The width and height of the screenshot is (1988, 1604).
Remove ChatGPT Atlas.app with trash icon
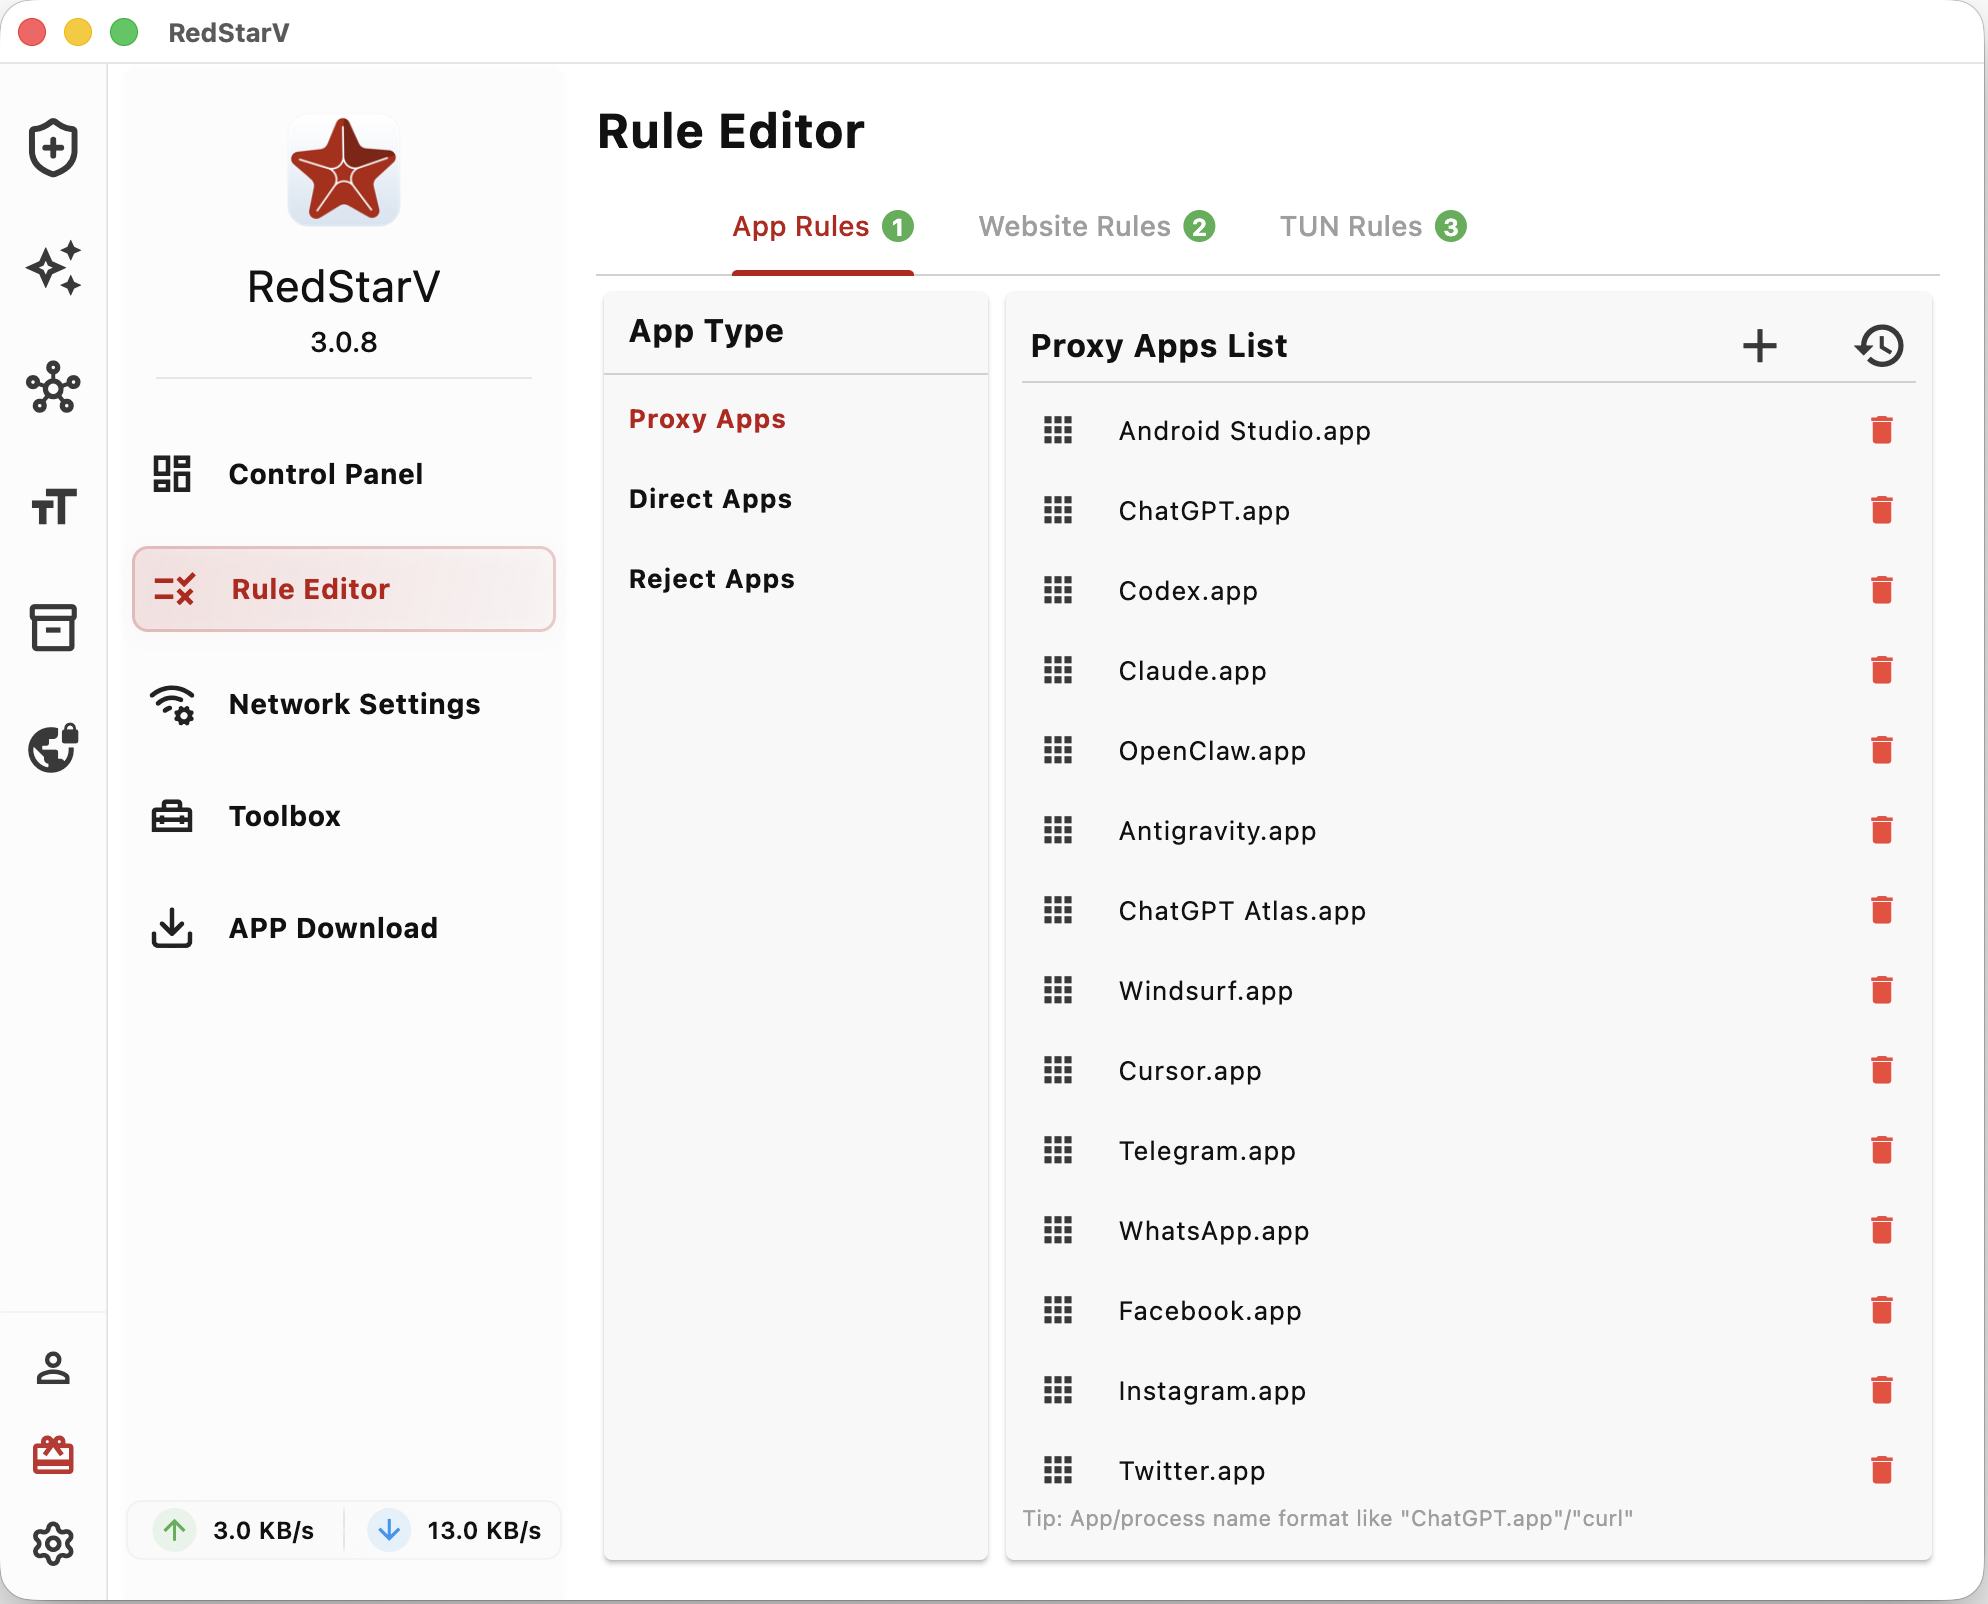point(1882,910)
